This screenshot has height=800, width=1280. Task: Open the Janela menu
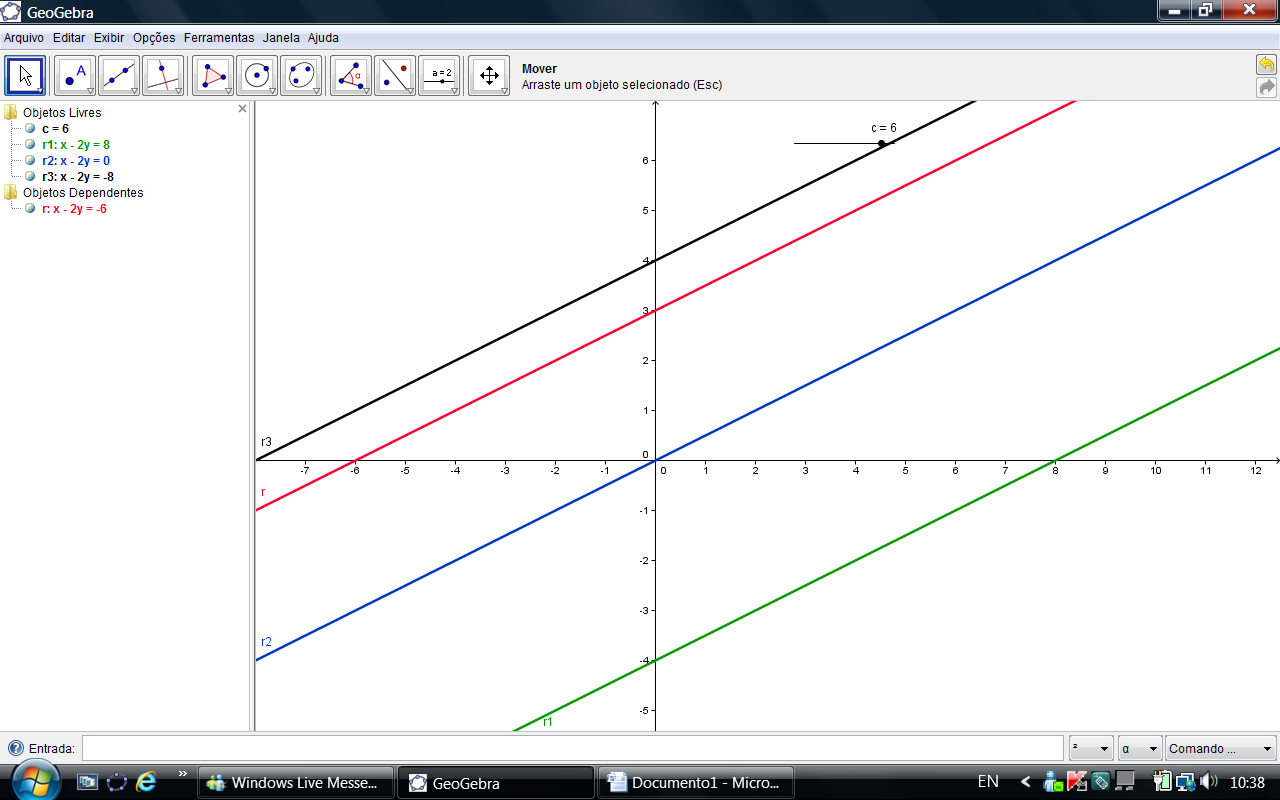pyautogui.click(x=281, y=38)
